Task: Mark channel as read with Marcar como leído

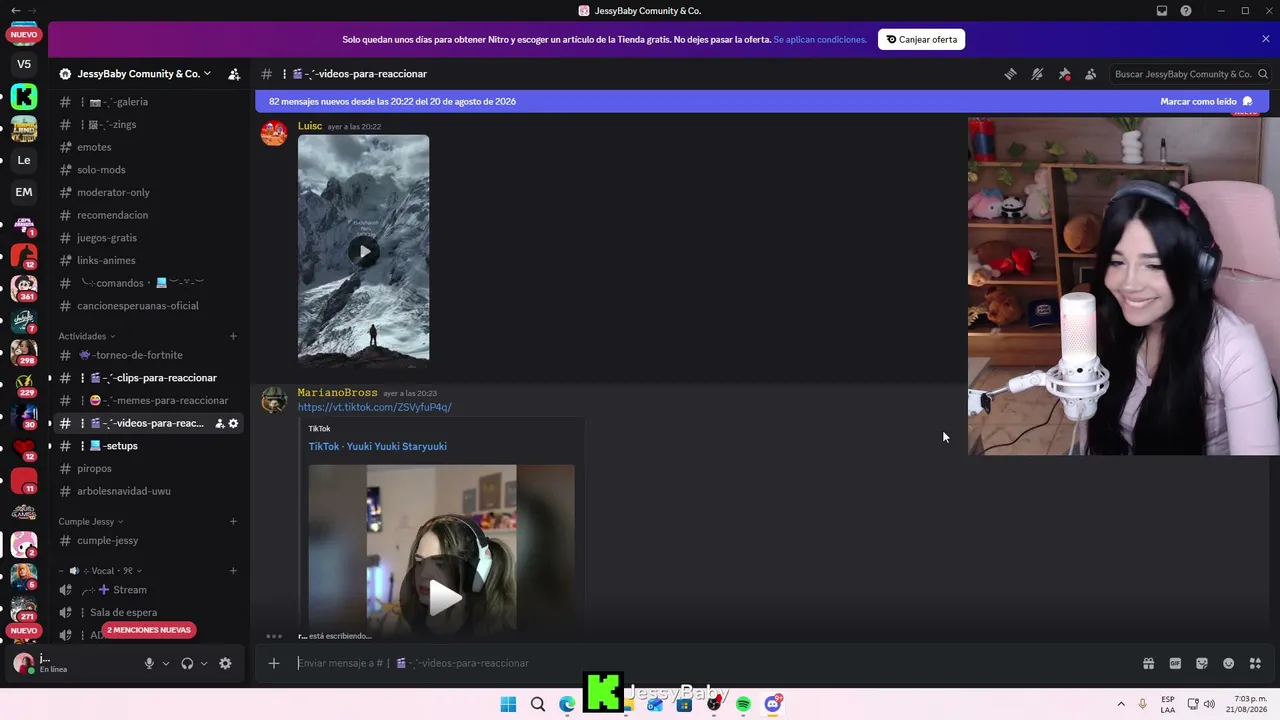Action: [1206, 101]
